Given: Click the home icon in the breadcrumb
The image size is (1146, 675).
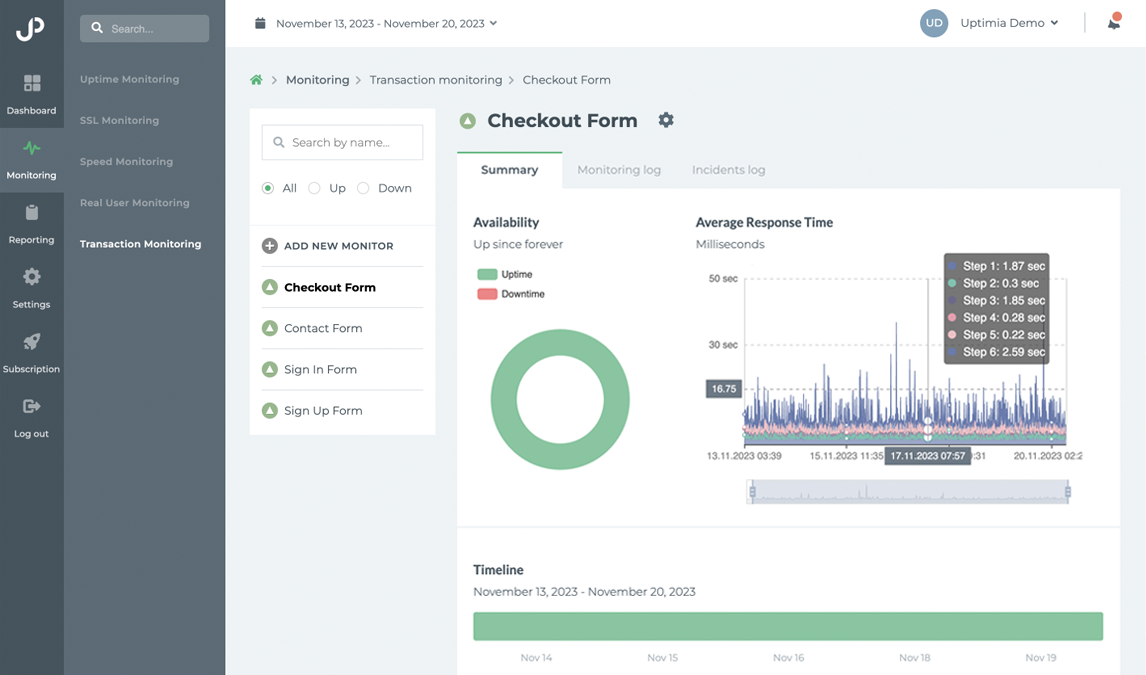Looking at the screenshot, I should coord(255,79).
